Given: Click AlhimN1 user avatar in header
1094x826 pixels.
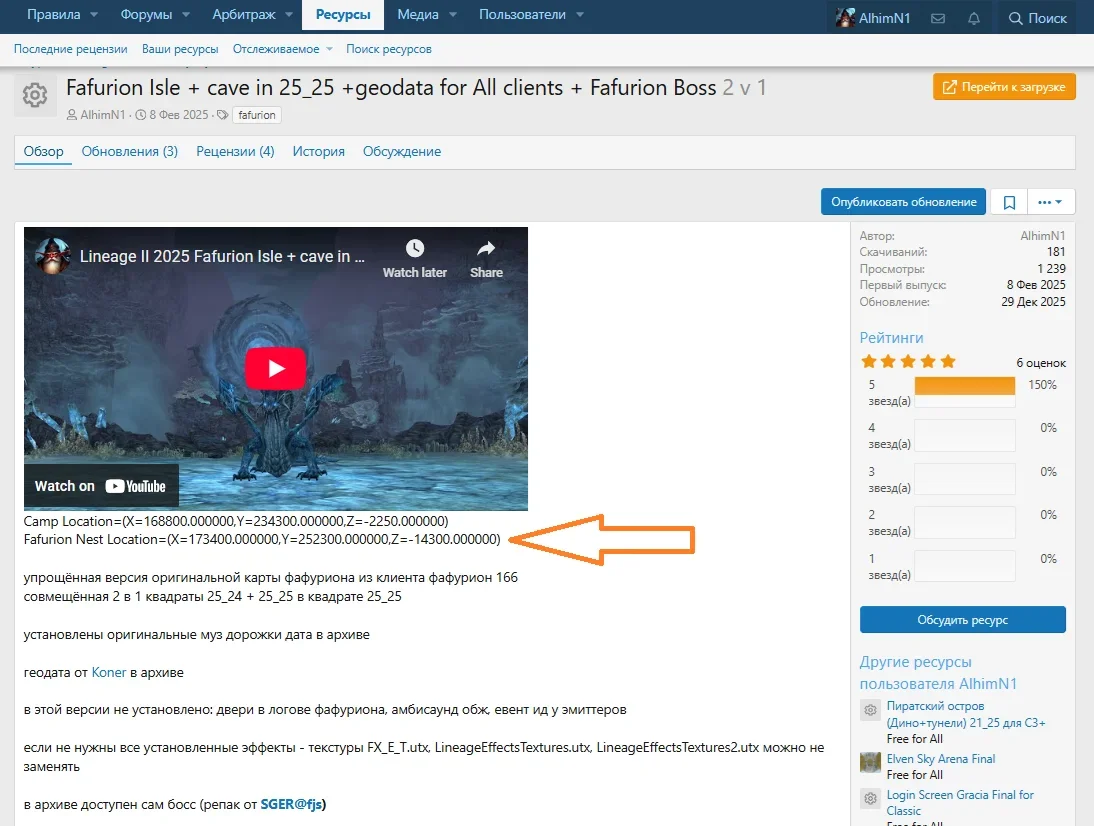Looking at the screenshot, I should [846, 17].
